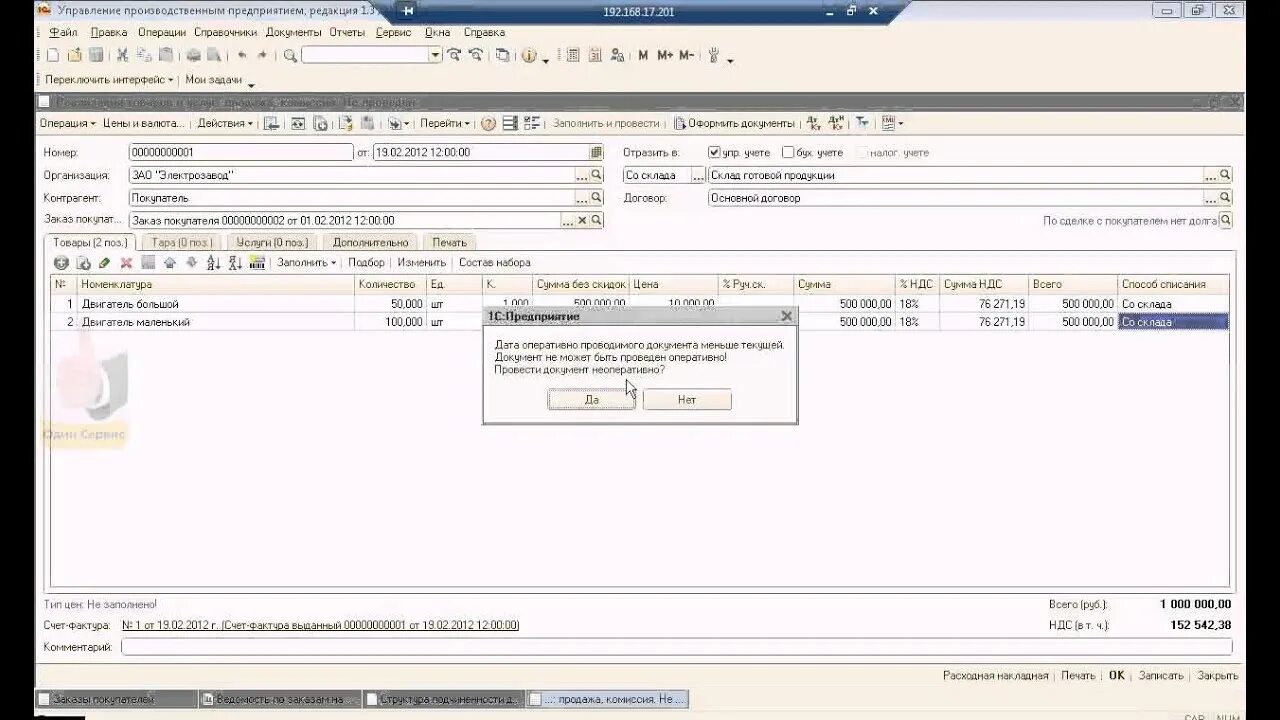This screenshot has width=1280, height=720.
Task: Open the Счет-фактура № 1 link
Action: pos(320,625)
